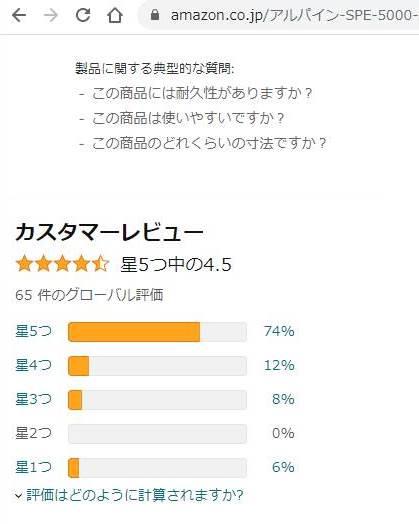Click the browser back arrow
This screenshot has height=524, width=419.
[x=19, y=15]
